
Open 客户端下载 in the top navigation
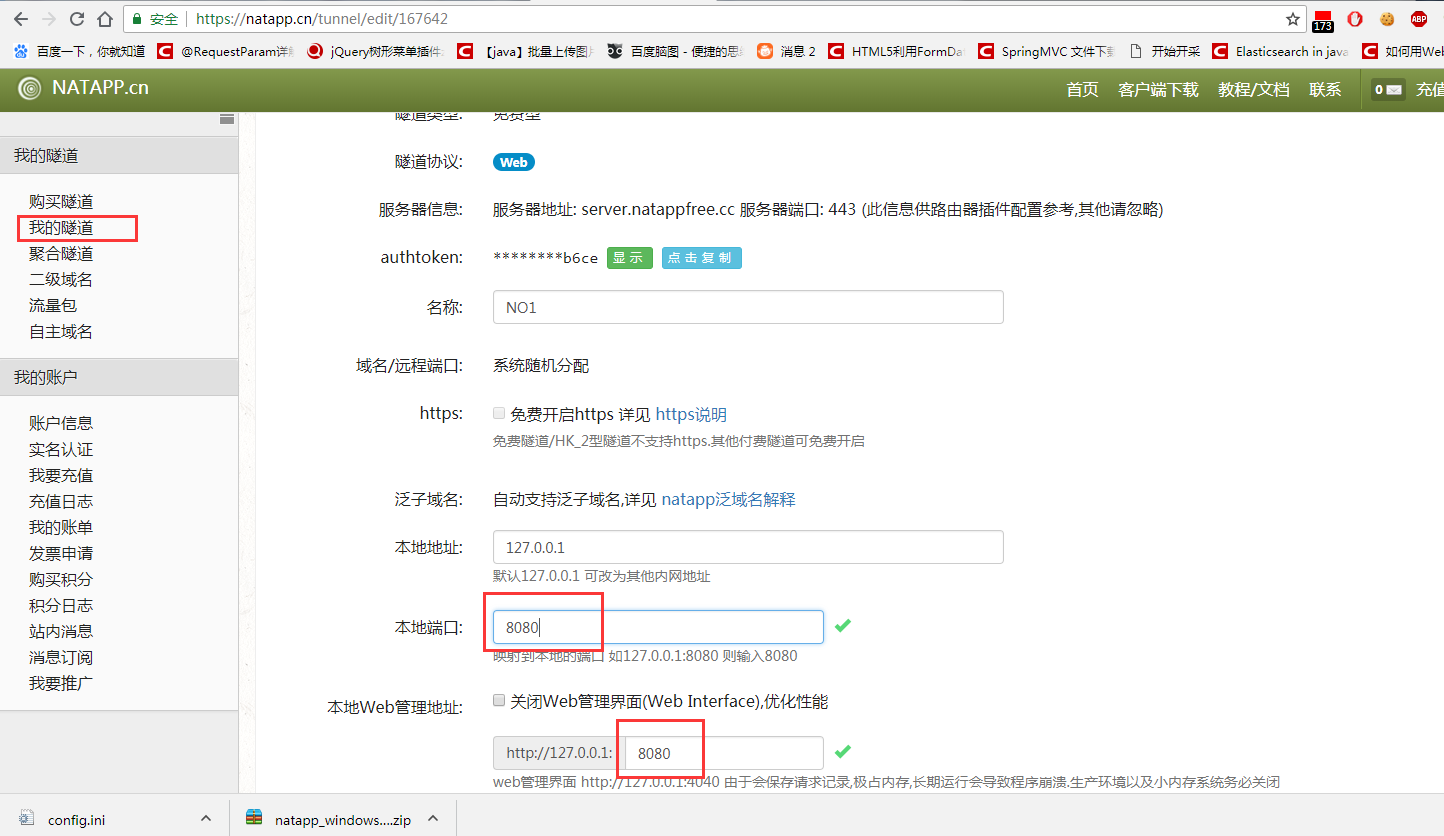click(1158, 89)
